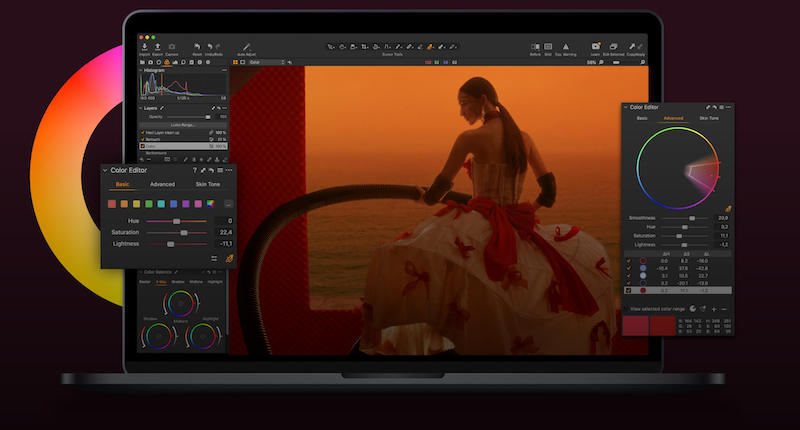The image size is (800, 430).
Task: Click the Export icon in the toolbar
Action: click(158, 46)
